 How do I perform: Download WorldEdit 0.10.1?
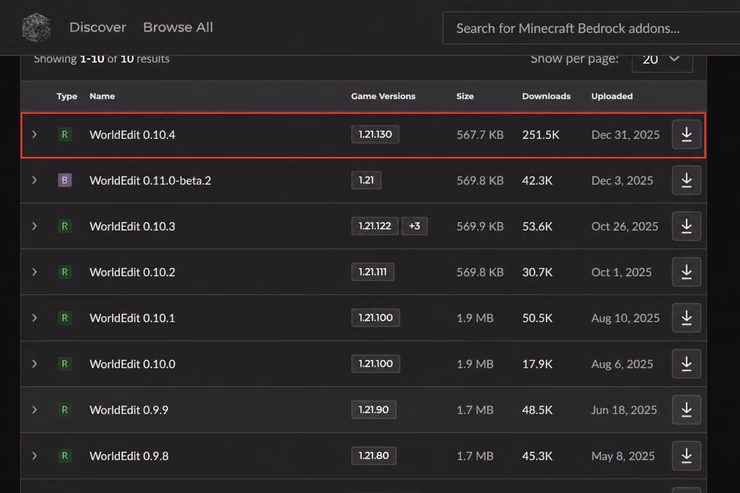tap(686, 318)
